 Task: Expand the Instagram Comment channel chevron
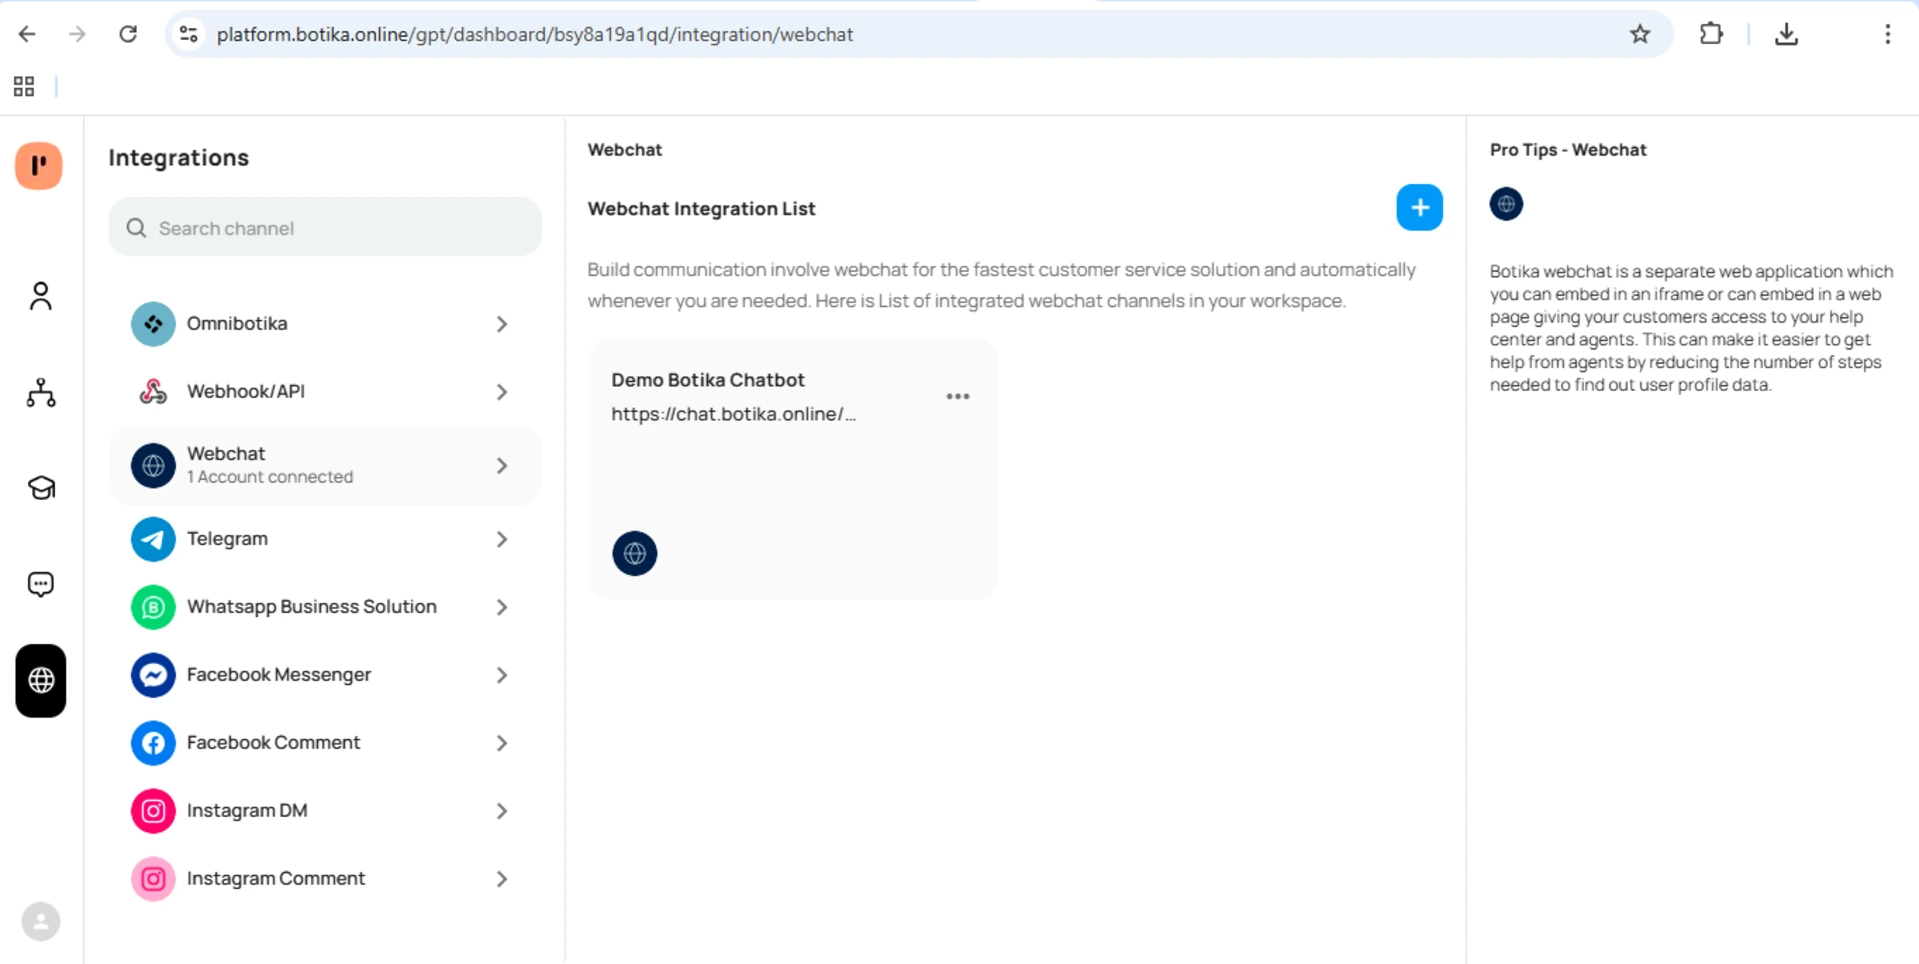tap(501, 879)
